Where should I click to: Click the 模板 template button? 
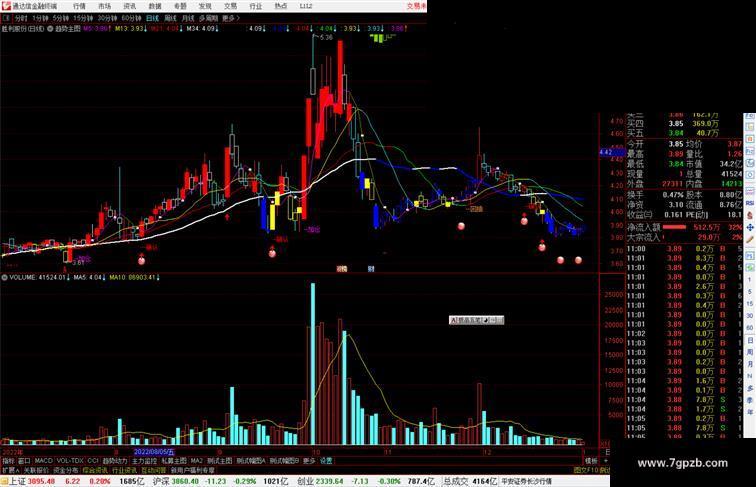pos(591,461)
